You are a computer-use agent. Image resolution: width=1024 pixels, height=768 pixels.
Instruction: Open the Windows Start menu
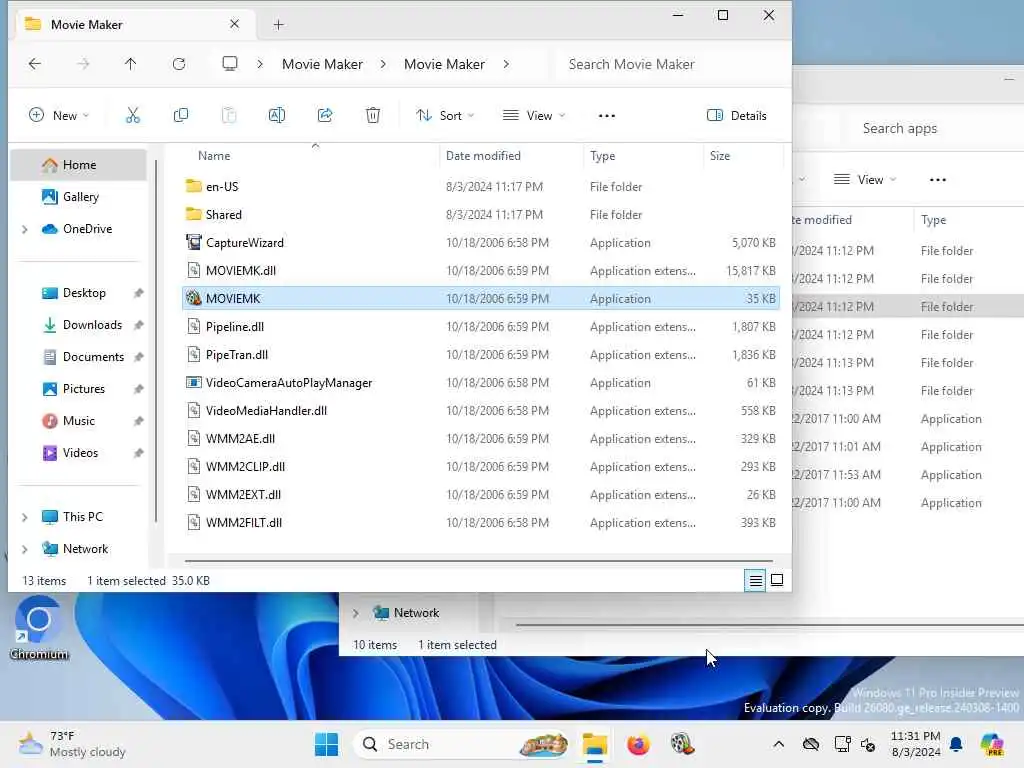pos(327,744)
